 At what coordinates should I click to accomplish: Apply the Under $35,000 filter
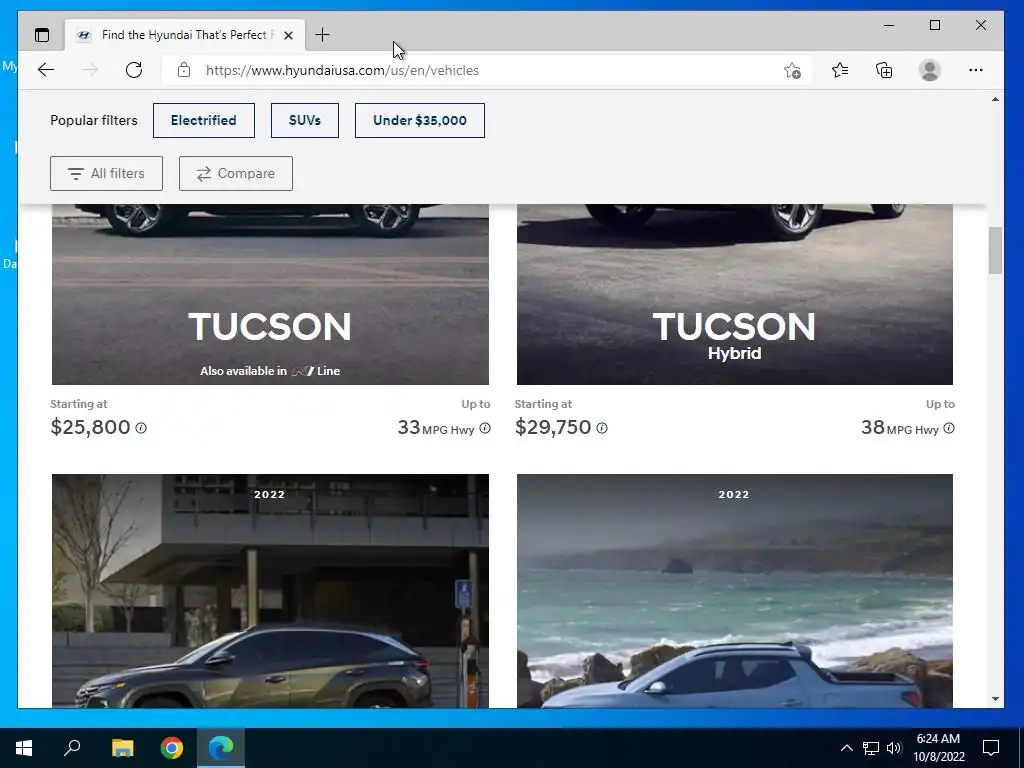tap(420, 120)
